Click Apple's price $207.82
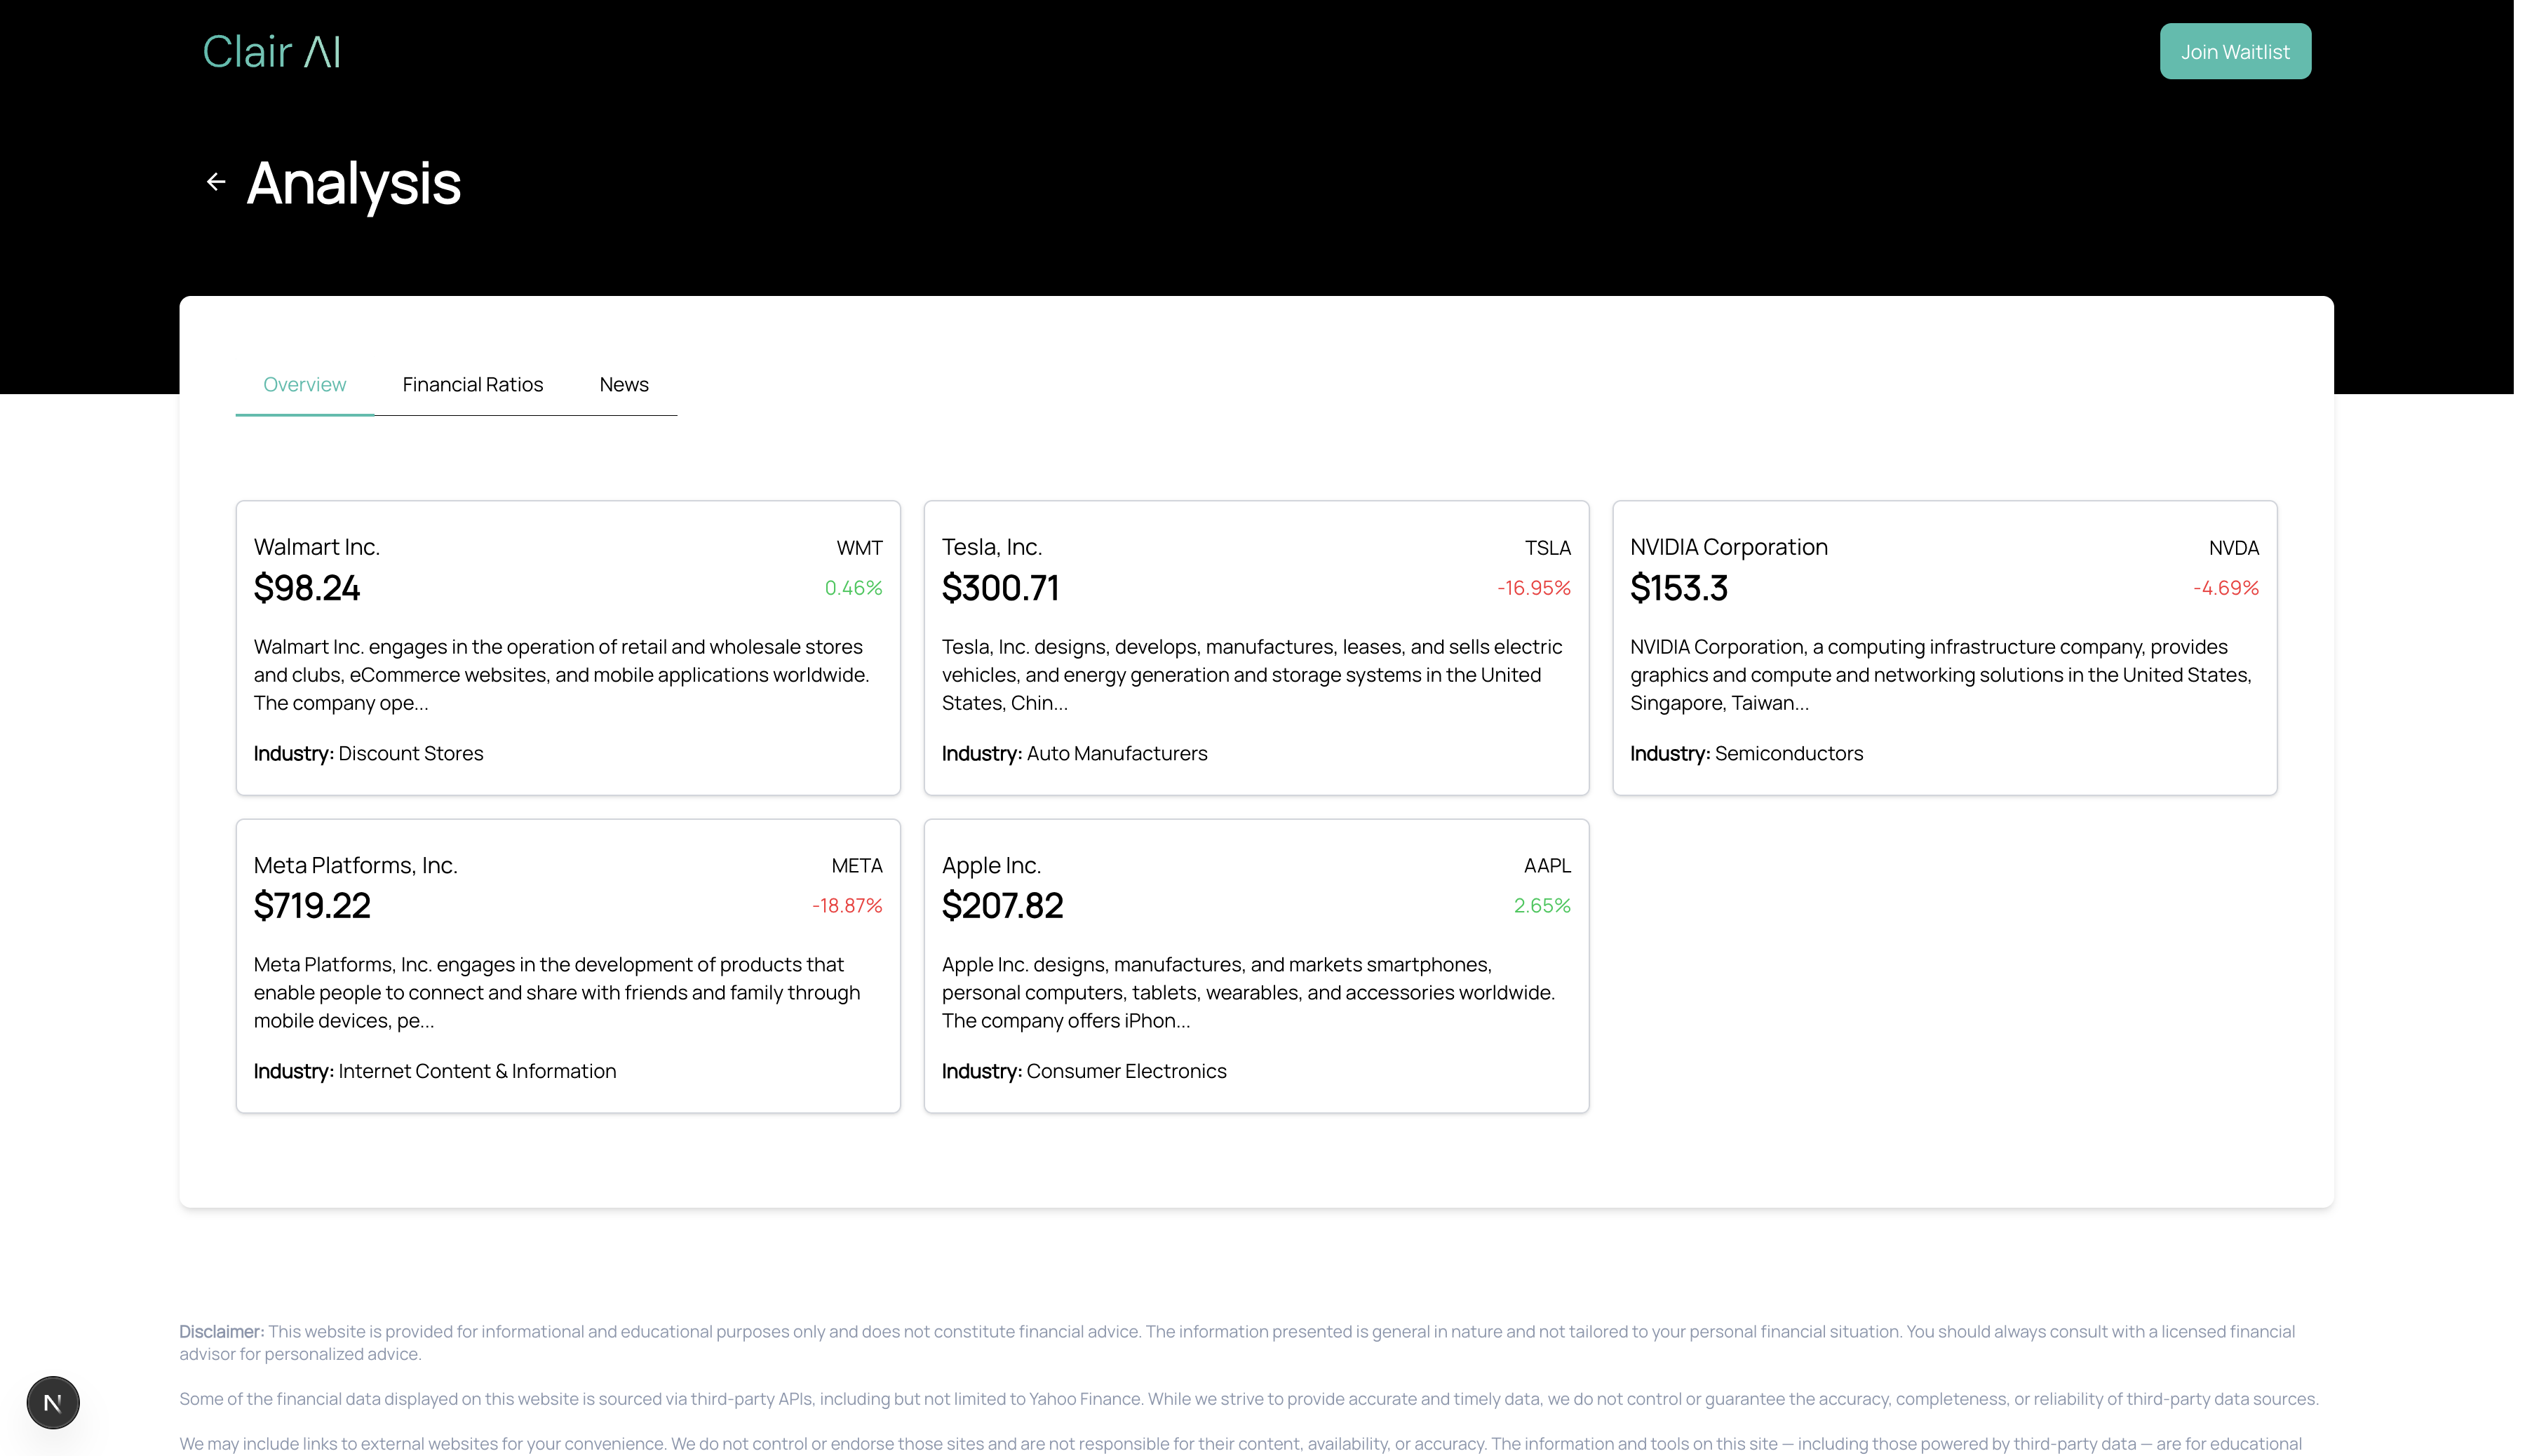This screenshot has height=1456, width=2525. click(1002, 906)
